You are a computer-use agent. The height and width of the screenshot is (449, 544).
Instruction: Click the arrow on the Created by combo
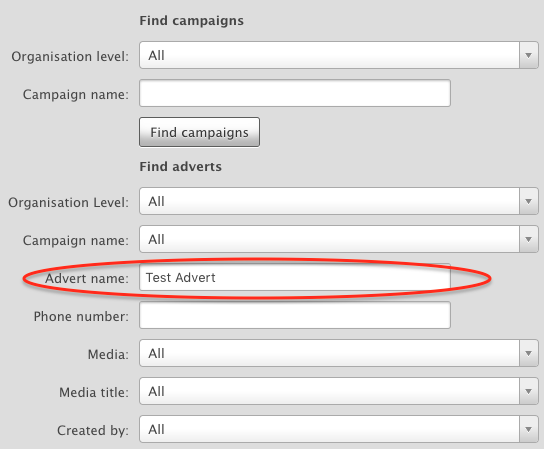coord(529,430)
